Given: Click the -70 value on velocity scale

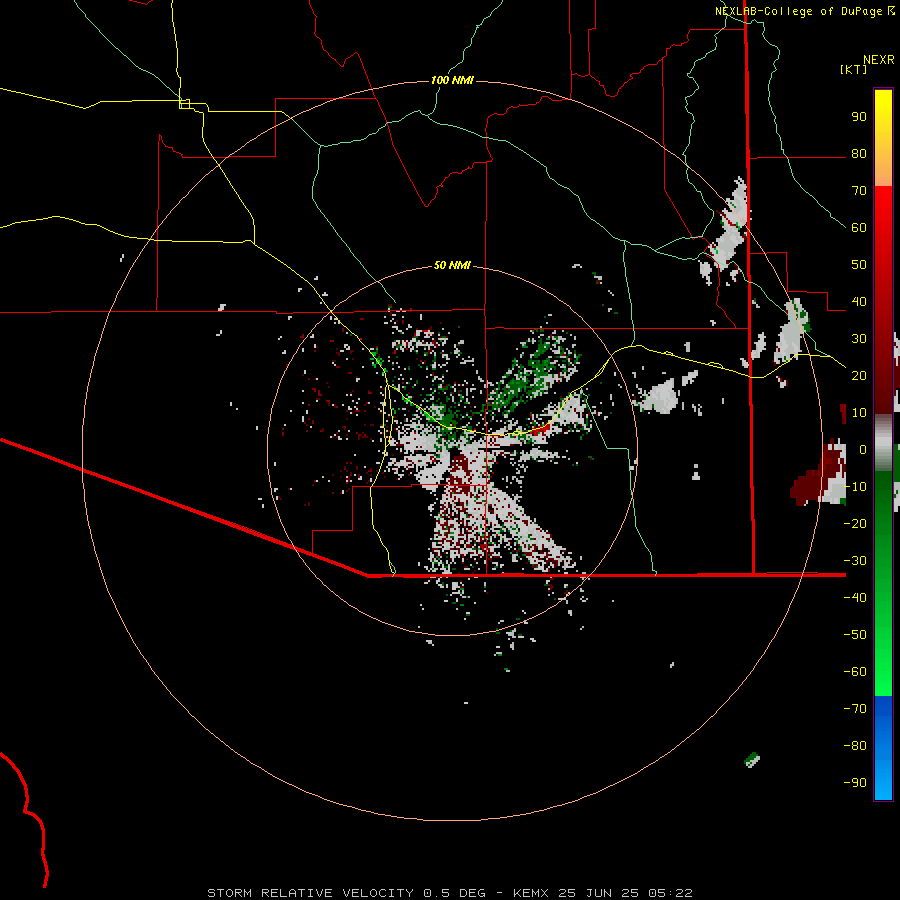Looking at the screenshot, I should pos(855,709).
